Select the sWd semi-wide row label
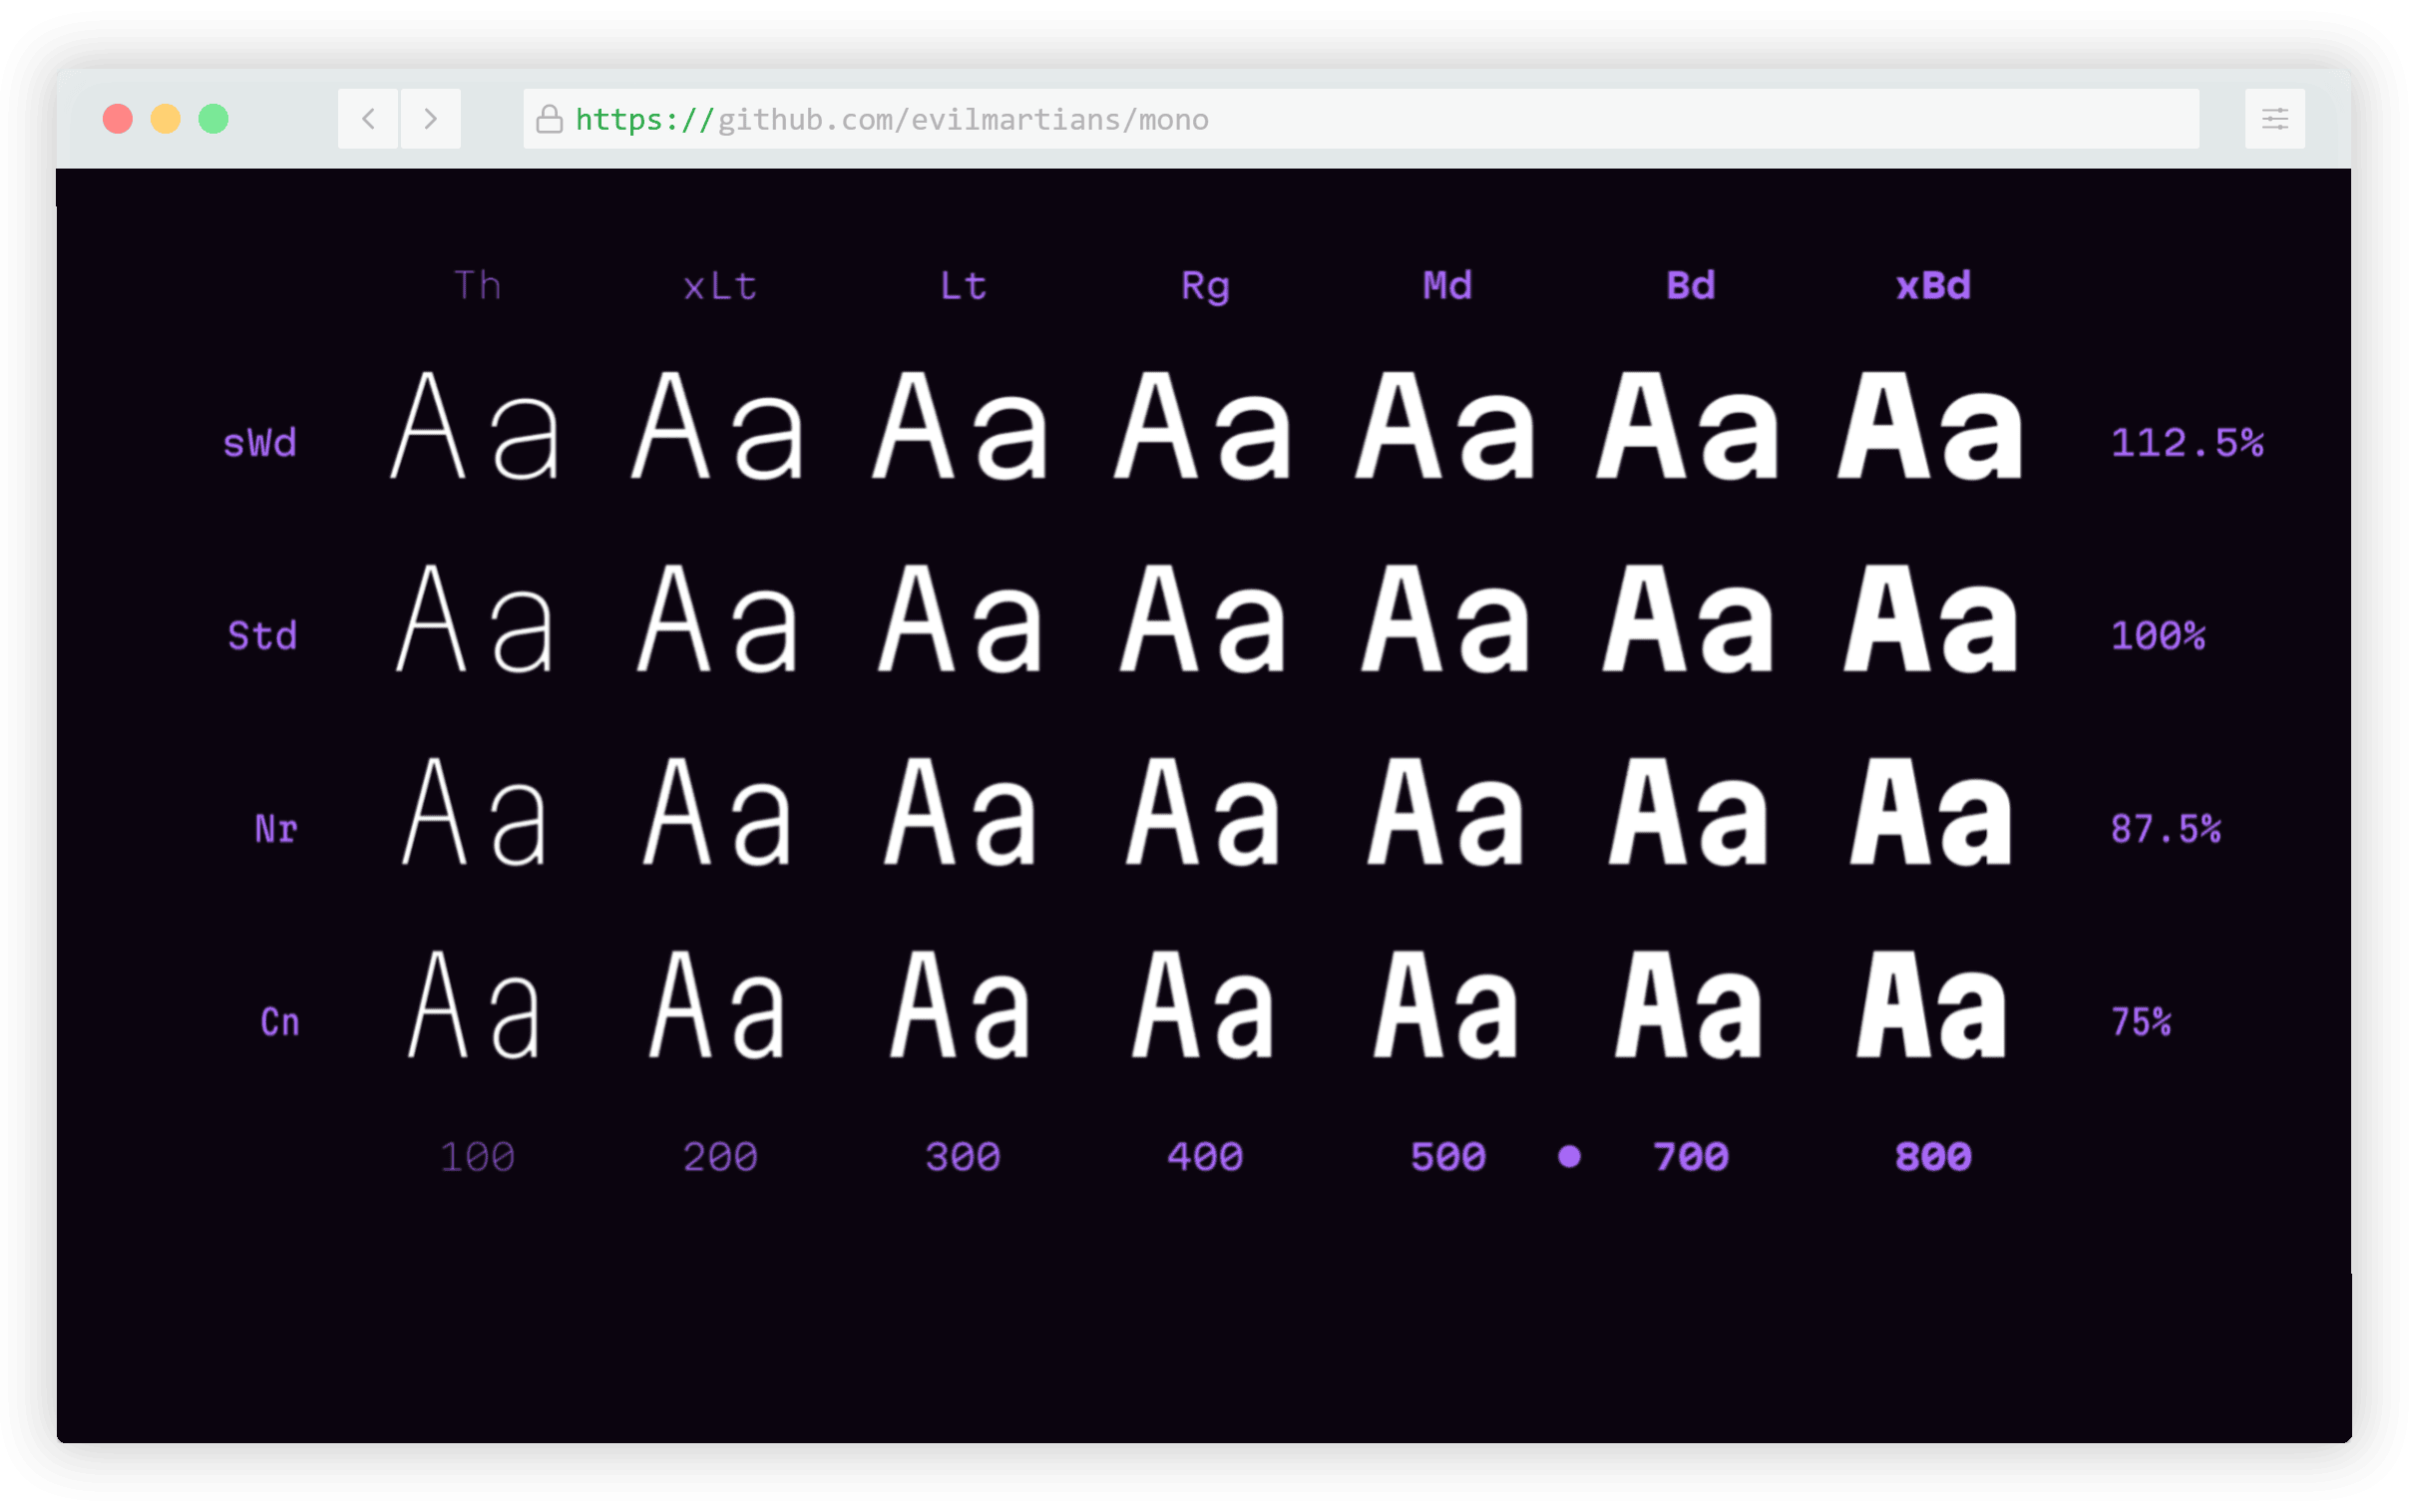Viewport: 2409px width, 1512px height. (260, 443)
